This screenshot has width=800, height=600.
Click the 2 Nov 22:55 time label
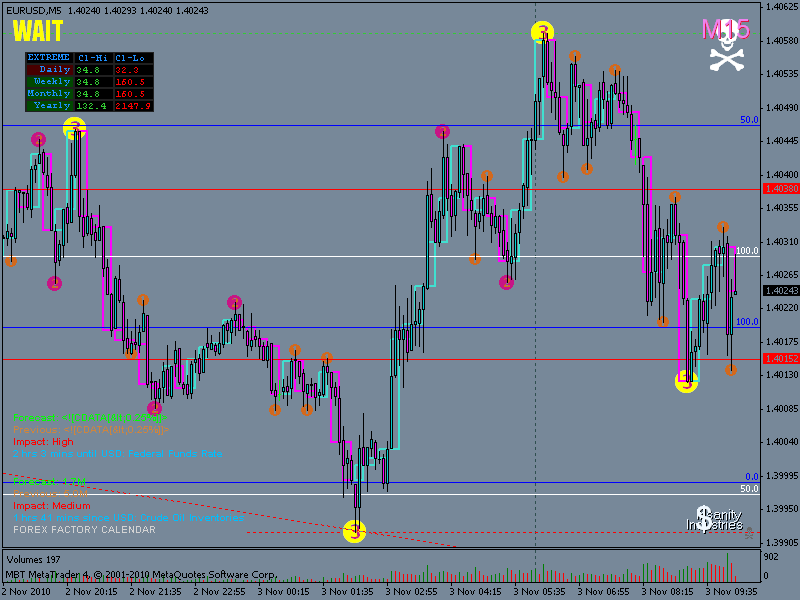(219, 591)
